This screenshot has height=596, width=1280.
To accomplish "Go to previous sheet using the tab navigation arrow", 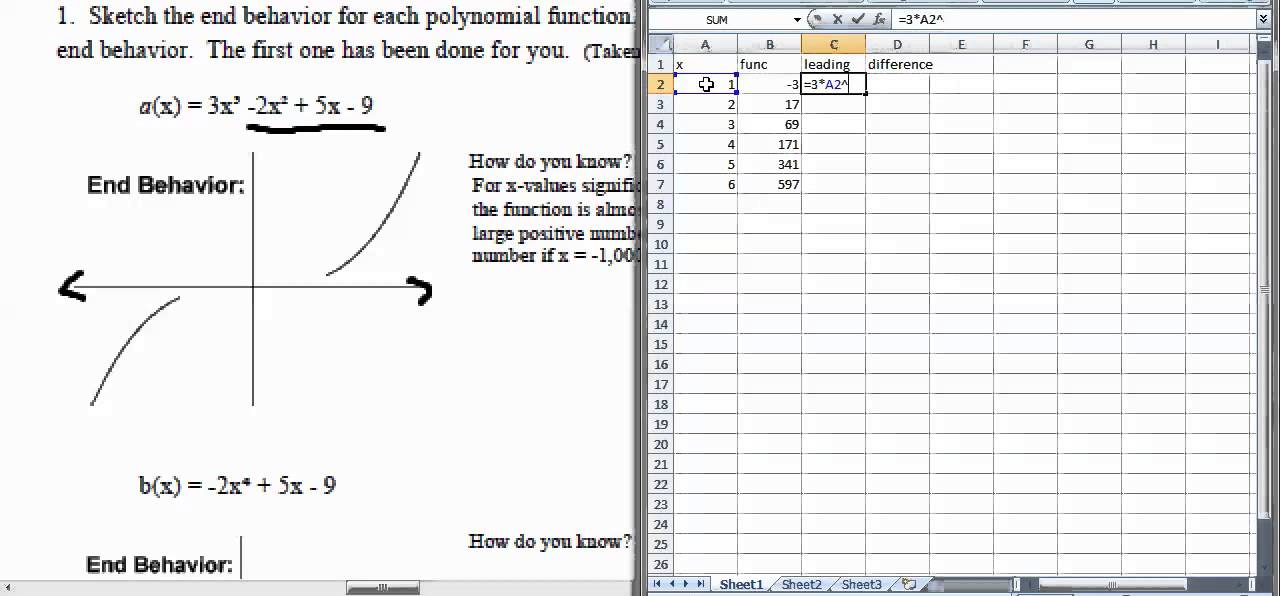I will (672, 584).
